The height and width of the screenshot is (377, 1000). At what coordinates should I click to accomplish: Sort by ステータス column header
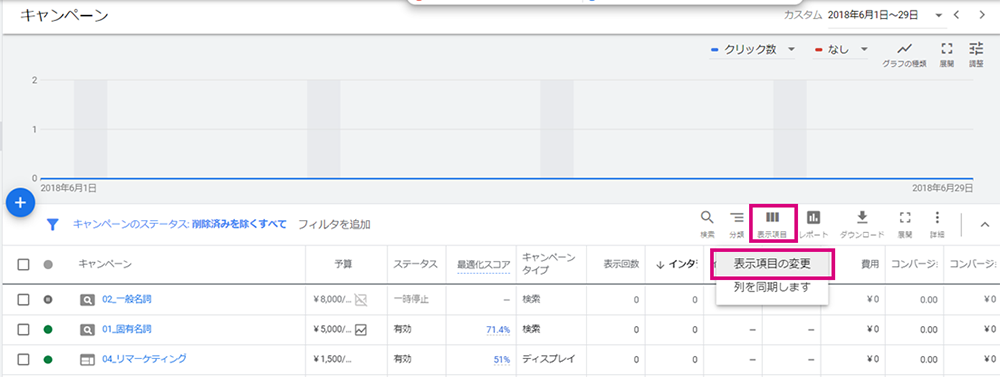(x=415, y=264)
